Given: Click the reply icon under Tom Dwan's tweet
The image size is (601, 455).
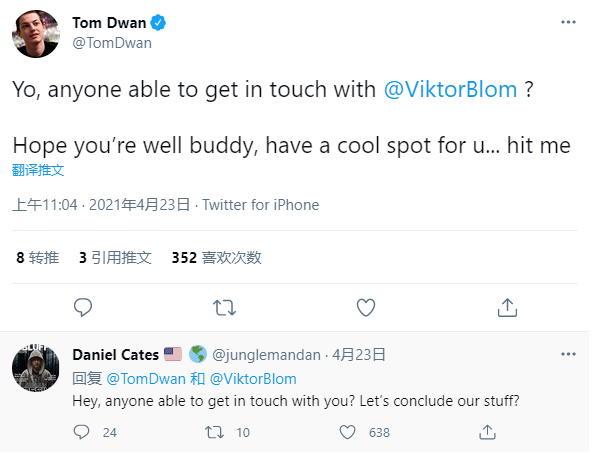Looking at the screenshot, I should 84,306.
